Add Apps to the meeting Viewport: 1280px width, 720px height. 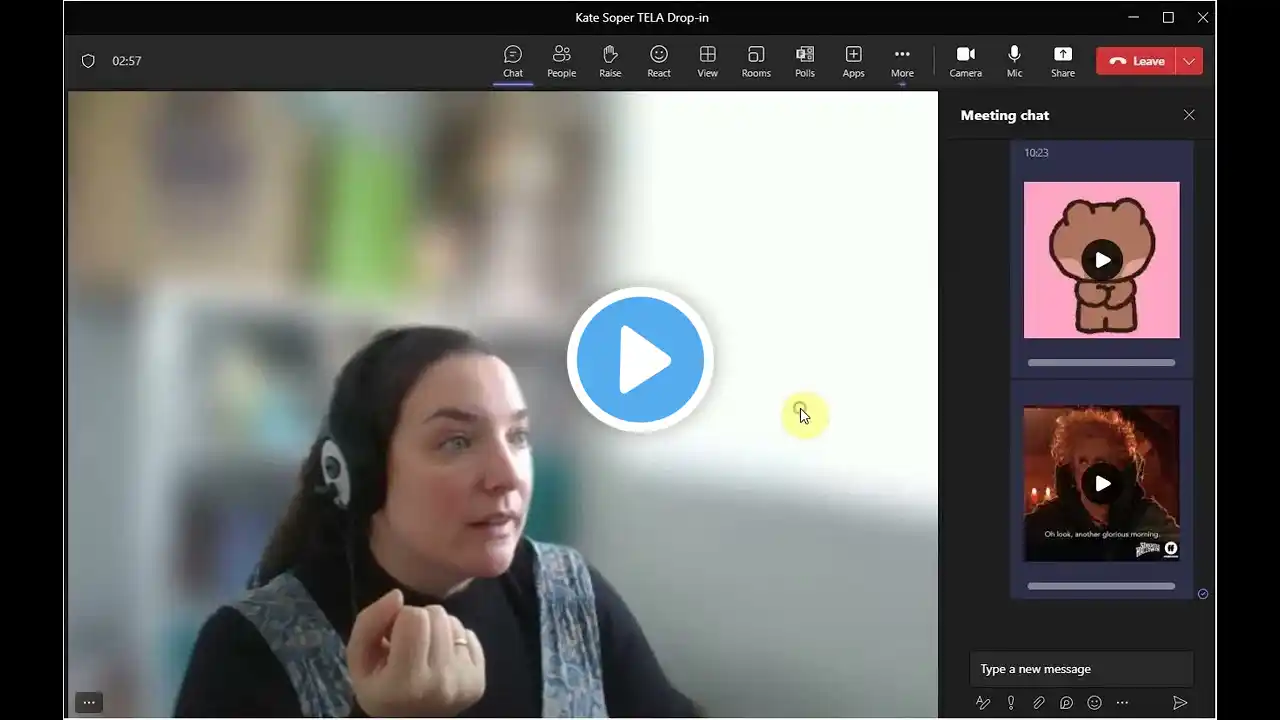853,61
